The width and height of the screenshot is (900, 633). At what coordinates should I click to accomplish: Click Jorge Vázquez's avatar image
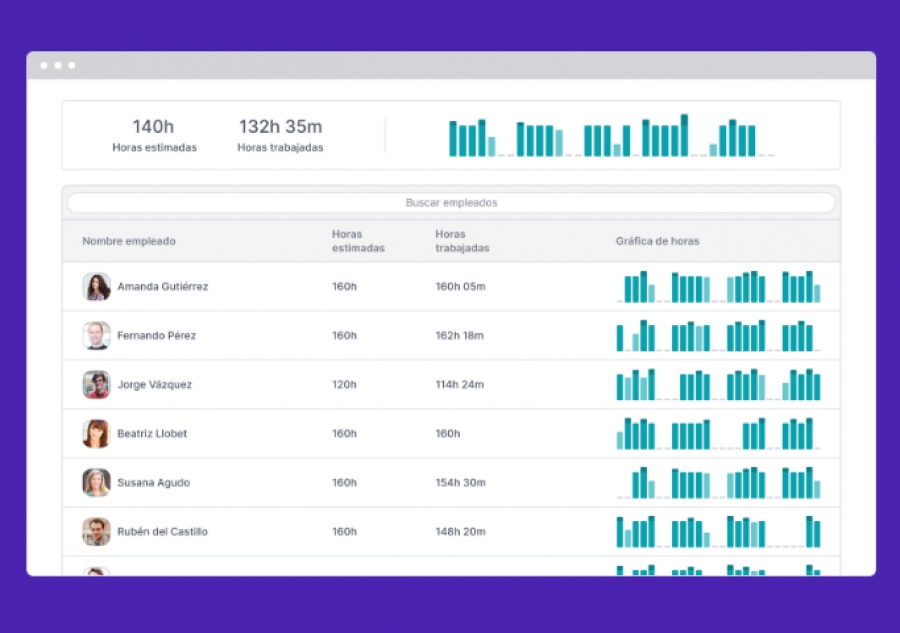click(96, 385)
